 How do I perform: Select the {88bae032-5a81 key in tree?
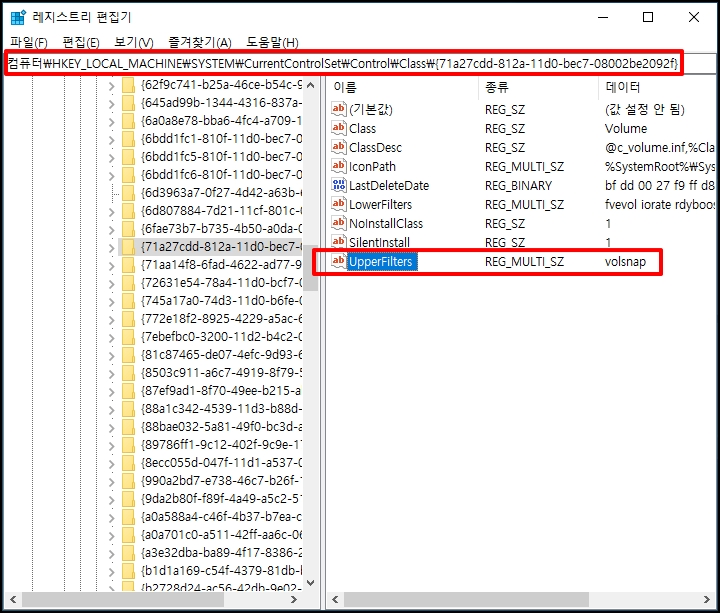pyautogui.click(x=221, y=427)
